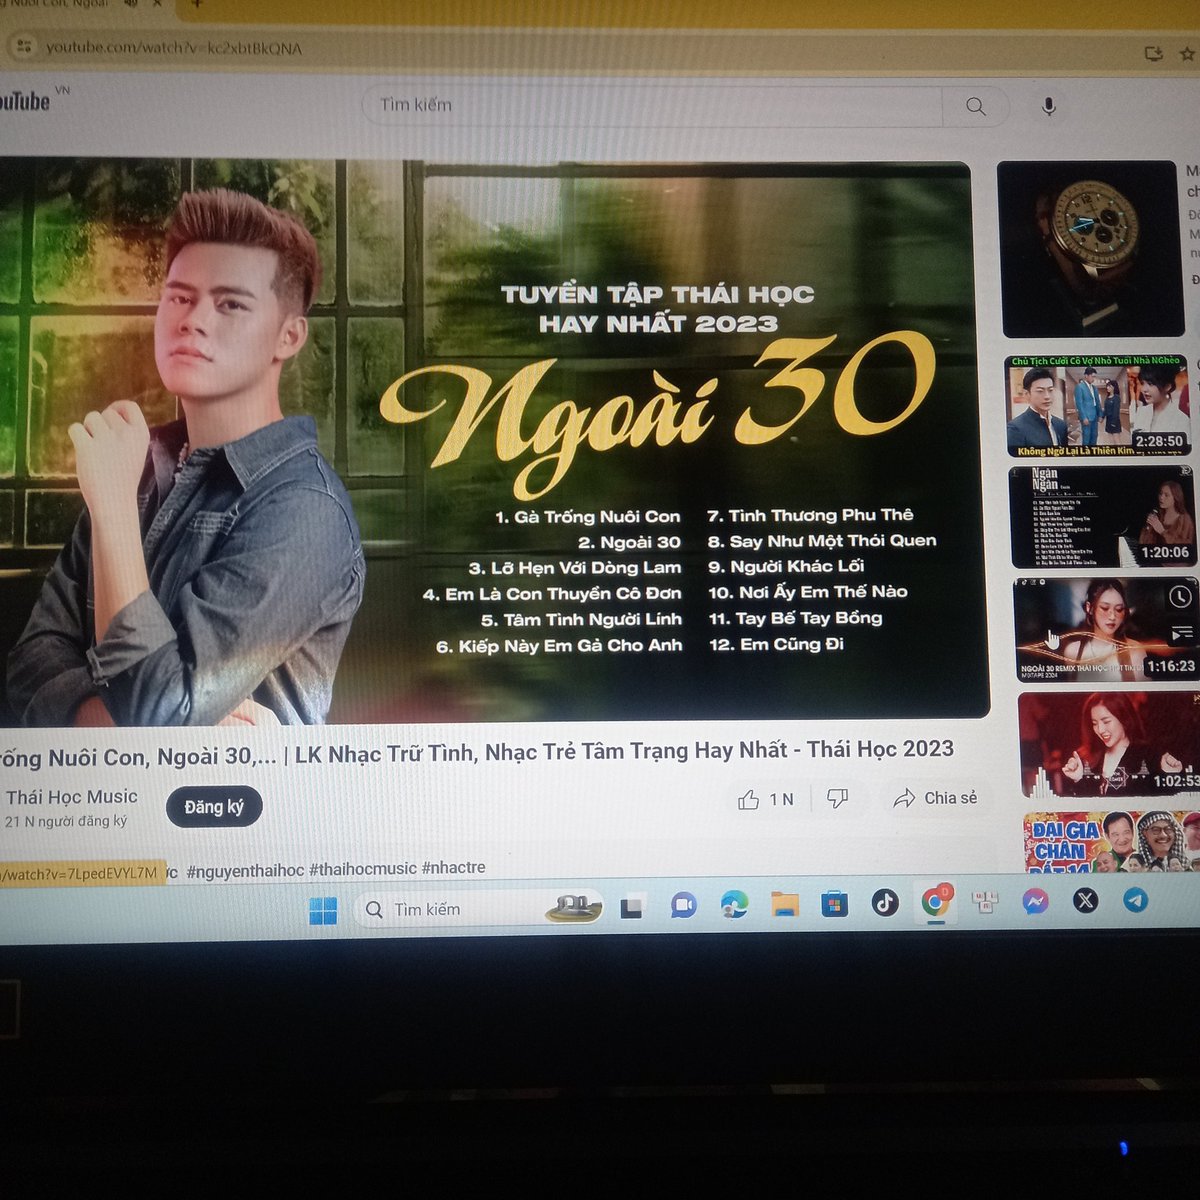
Task: Open X app from taskbar
Action: (1085, 901)
